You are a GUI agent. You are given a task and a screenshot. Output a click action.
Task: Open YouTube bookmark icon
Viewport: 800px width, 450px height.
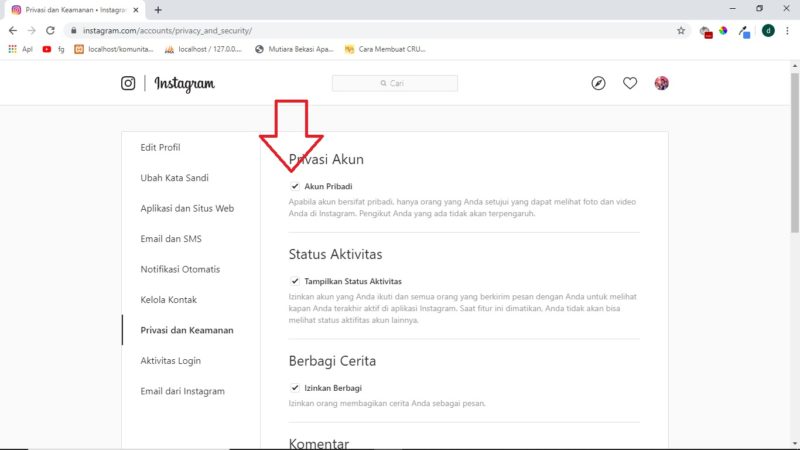[47, 49]
